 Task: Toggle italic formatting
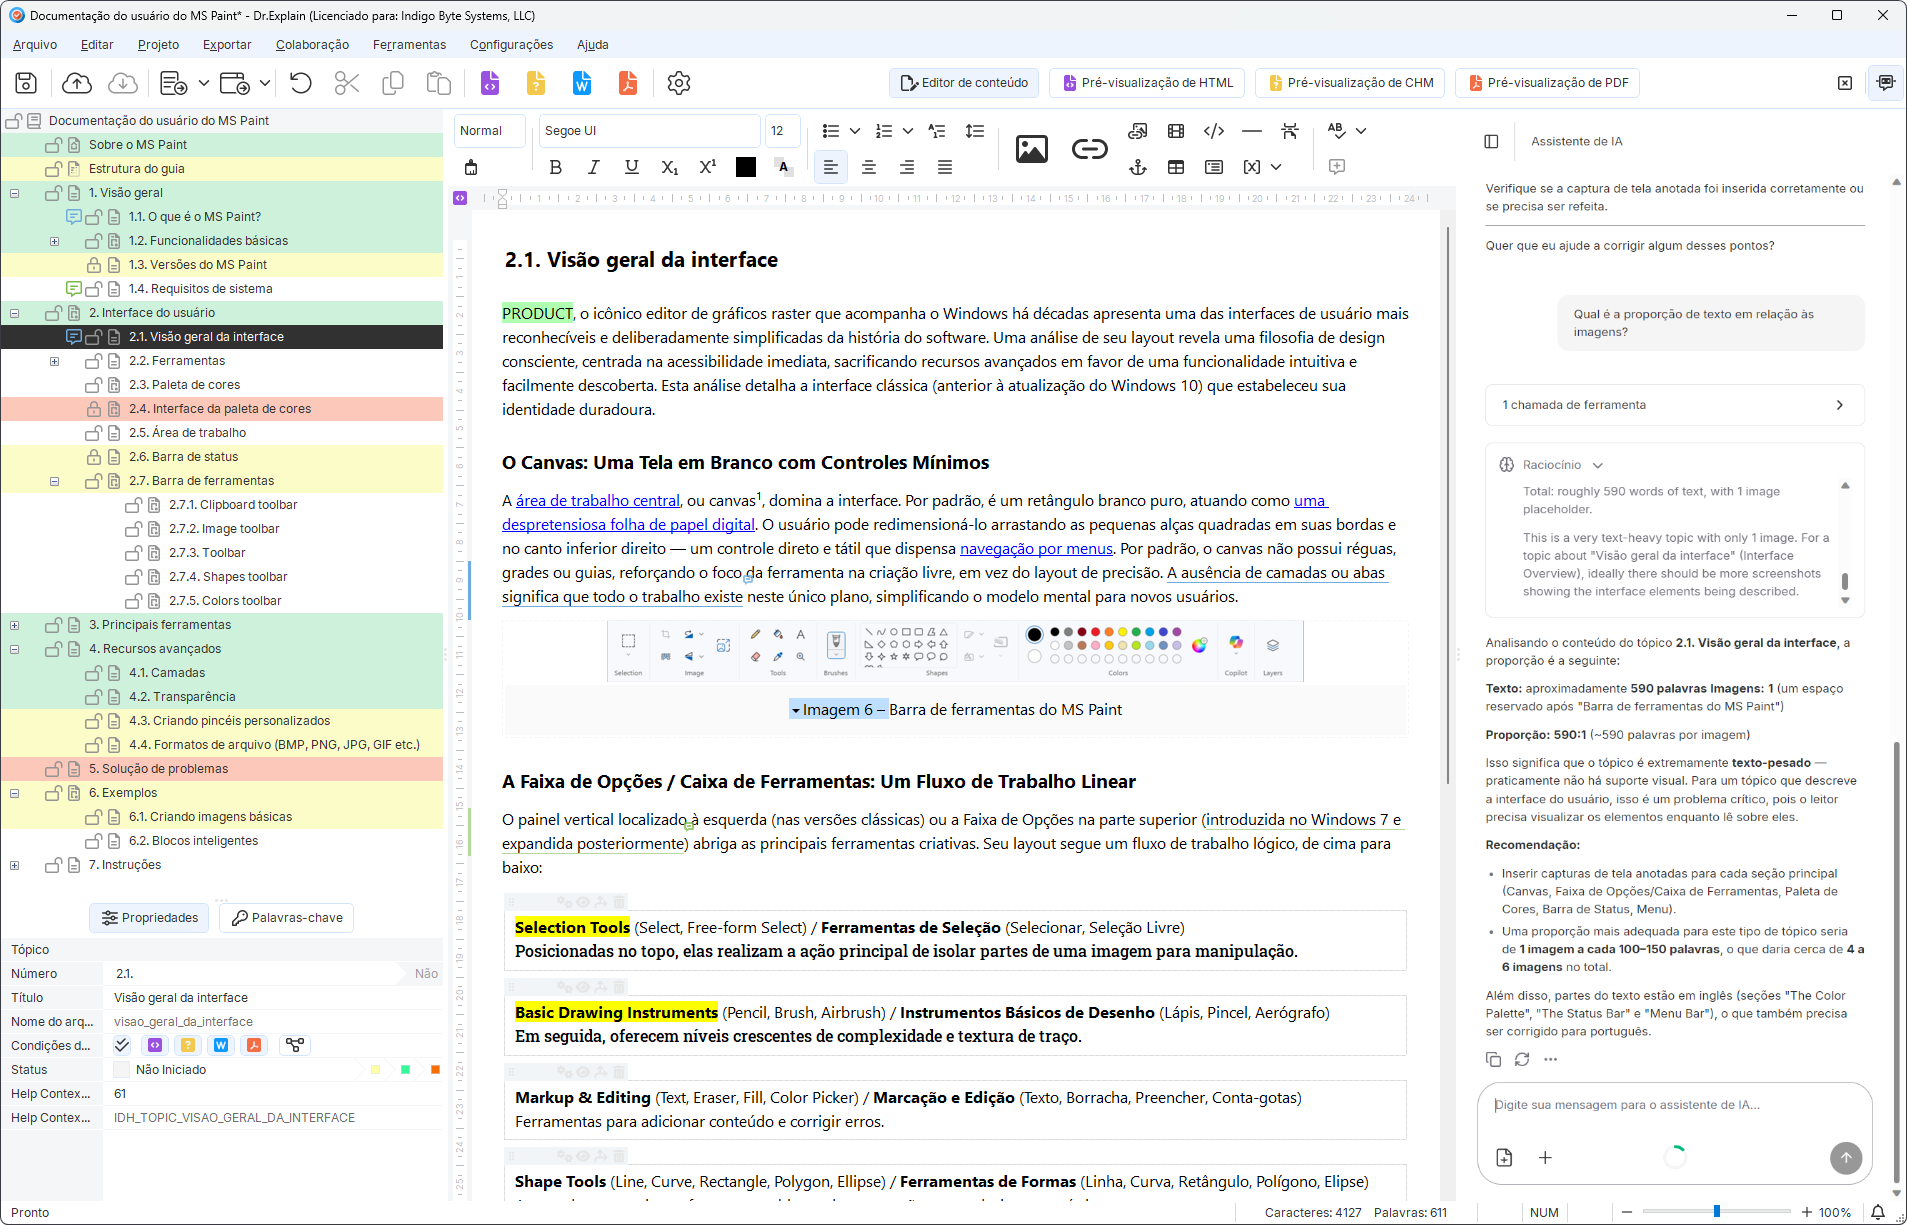(594, 167)
